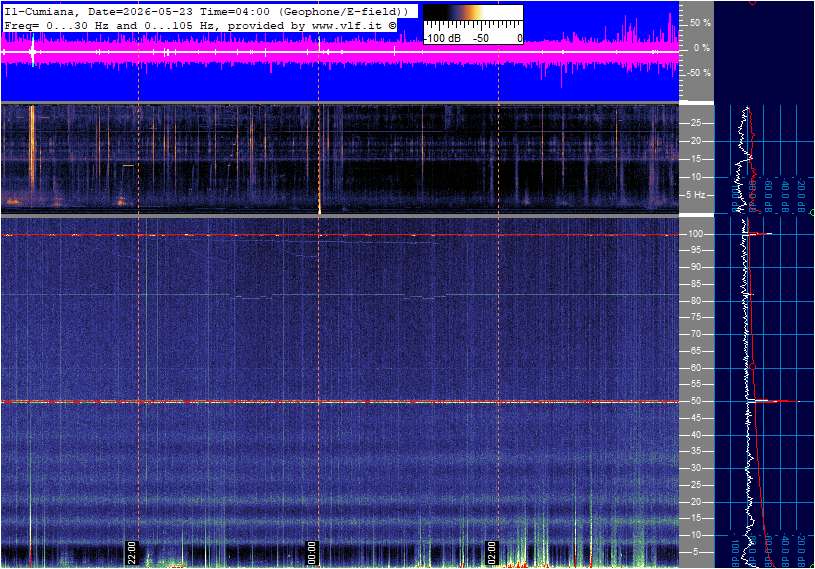Click the 100 Hz peak in E-field spectrum graph

click(759, 234)
